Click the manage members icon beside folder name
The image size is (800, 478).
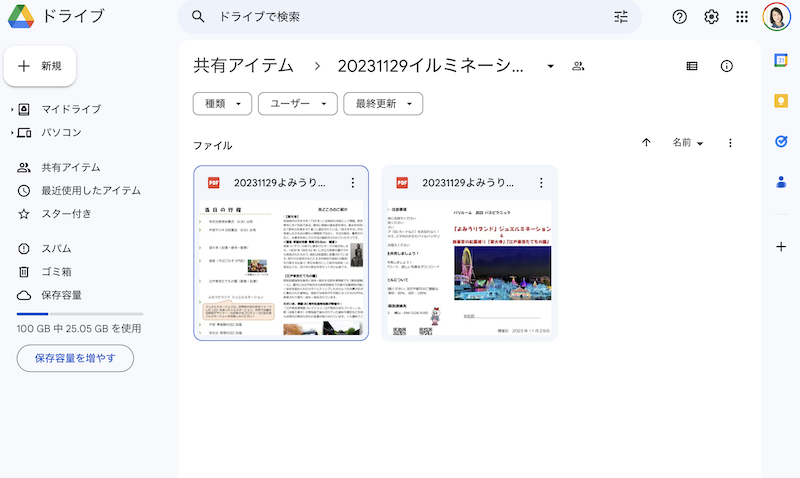coord(578,66)
